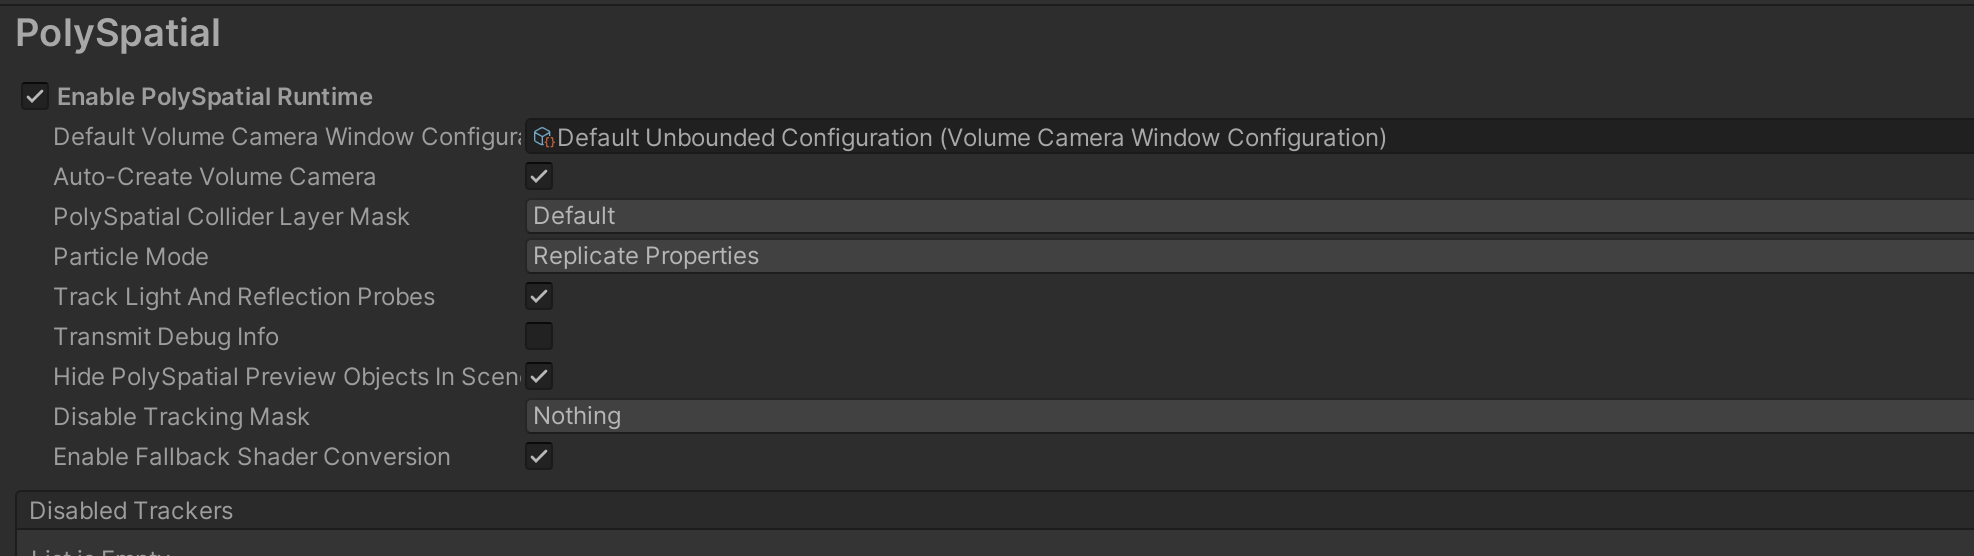Click the Transmit Debug Info label
The image size is (1974, 556).
click(x=166, y=337)
